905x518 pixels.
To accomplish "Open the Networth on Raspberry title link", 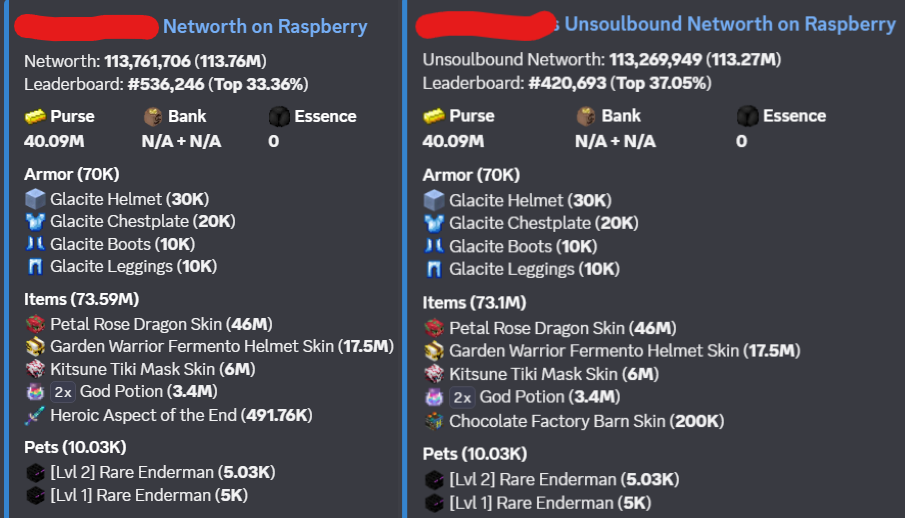I will (265, 27).
